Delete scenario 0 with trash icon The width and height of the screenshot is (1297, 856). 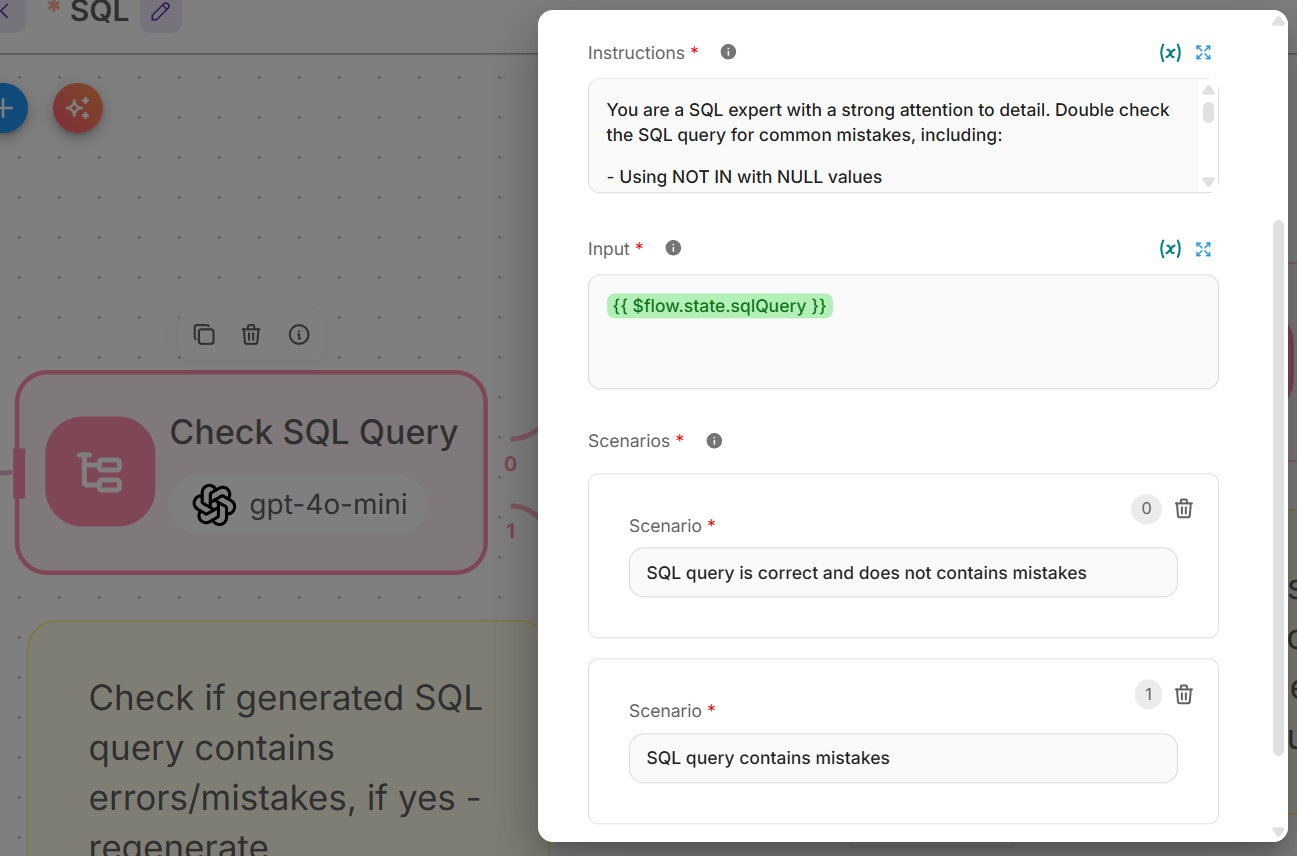[x=1183, y=509]
